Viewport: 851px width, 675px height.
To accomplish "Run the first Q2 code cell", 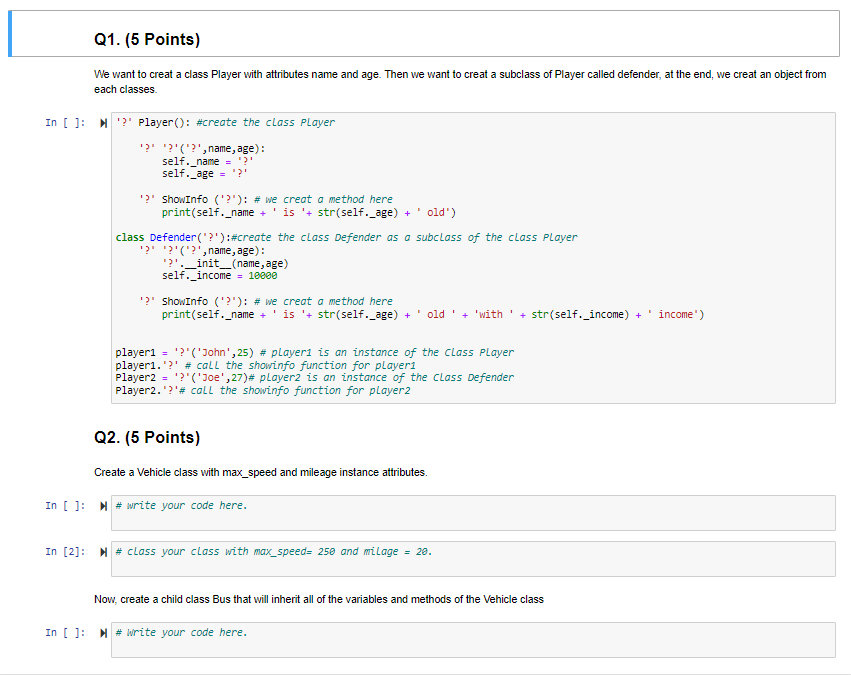I will (102, 505).
